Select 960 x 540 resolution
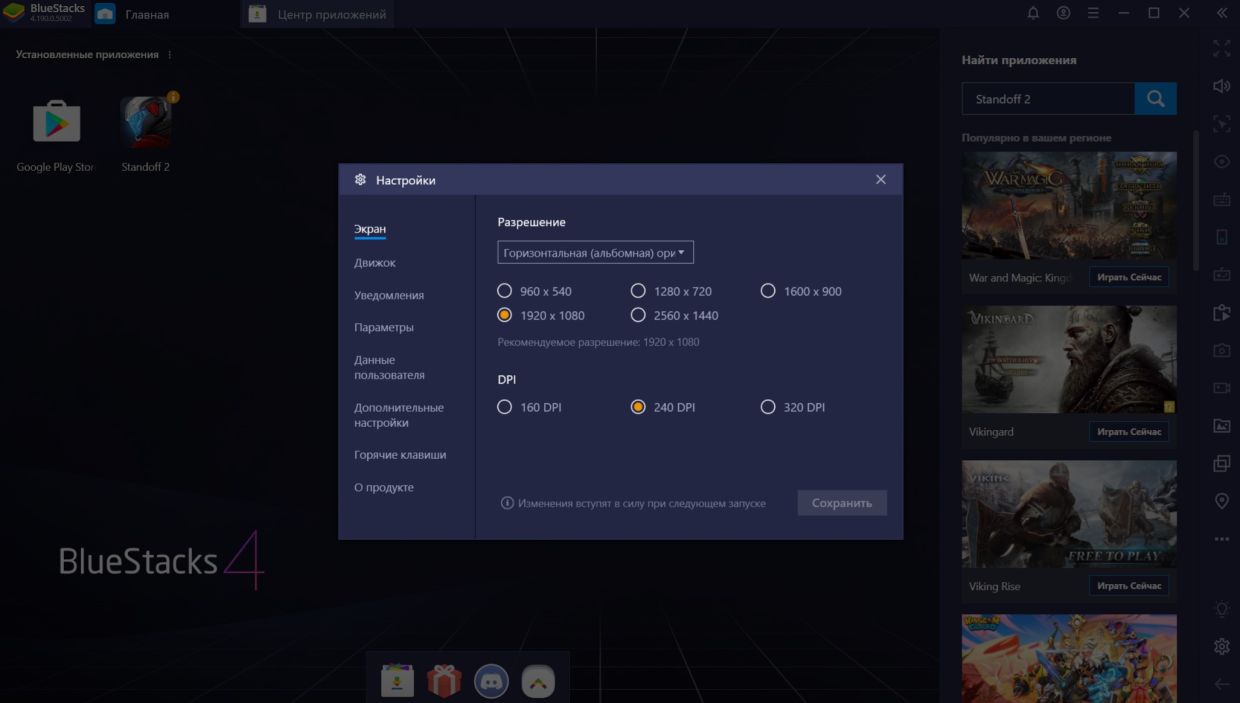Image resolution: width=1240 pixels, height=703 pixels. click(x=505, y=291)
